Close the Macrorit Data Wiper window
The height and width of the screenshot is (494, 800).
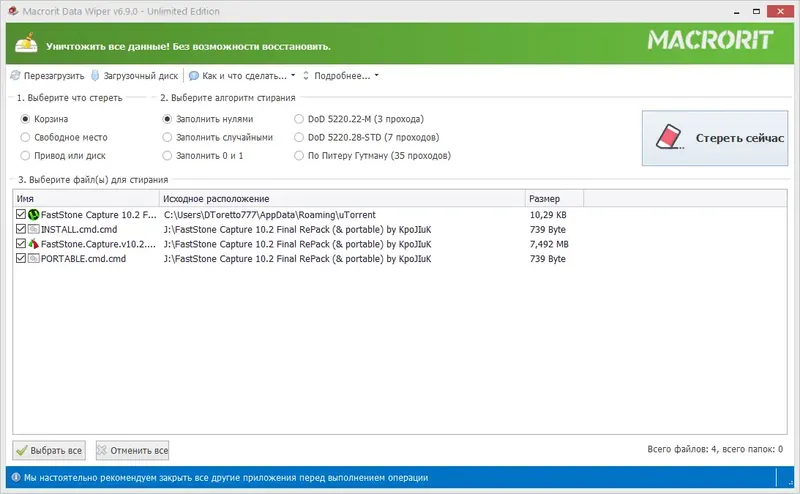click(x=780, y=11)
